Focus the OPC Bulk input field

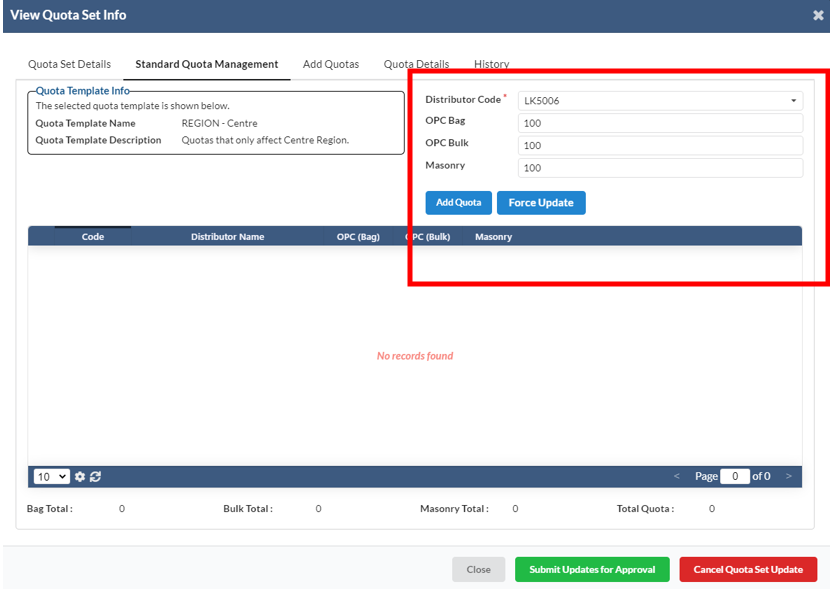click(660, 146)
